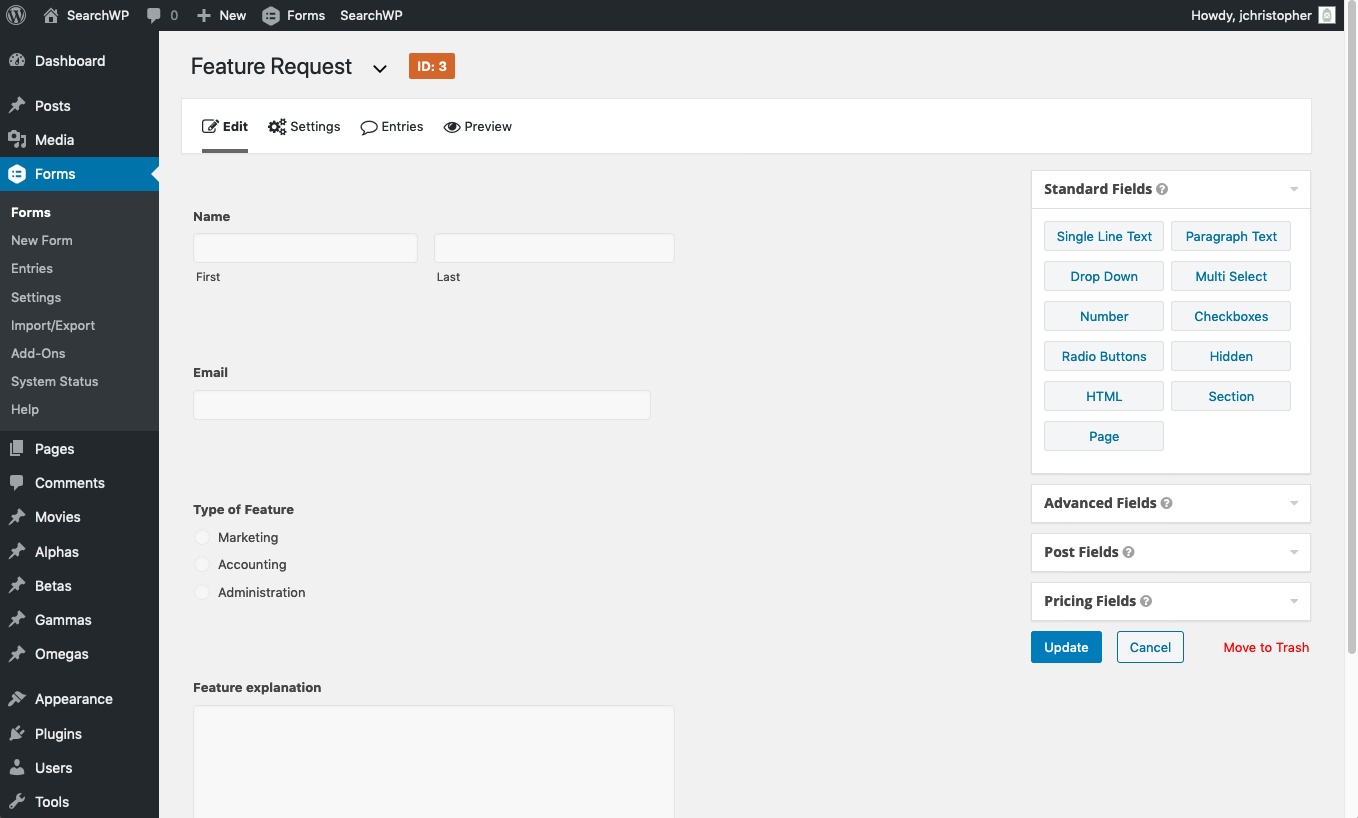Open New Form in Forms submenu
Screen dimensions: 1358x818
pyautogui.click(x=42, y=240)
